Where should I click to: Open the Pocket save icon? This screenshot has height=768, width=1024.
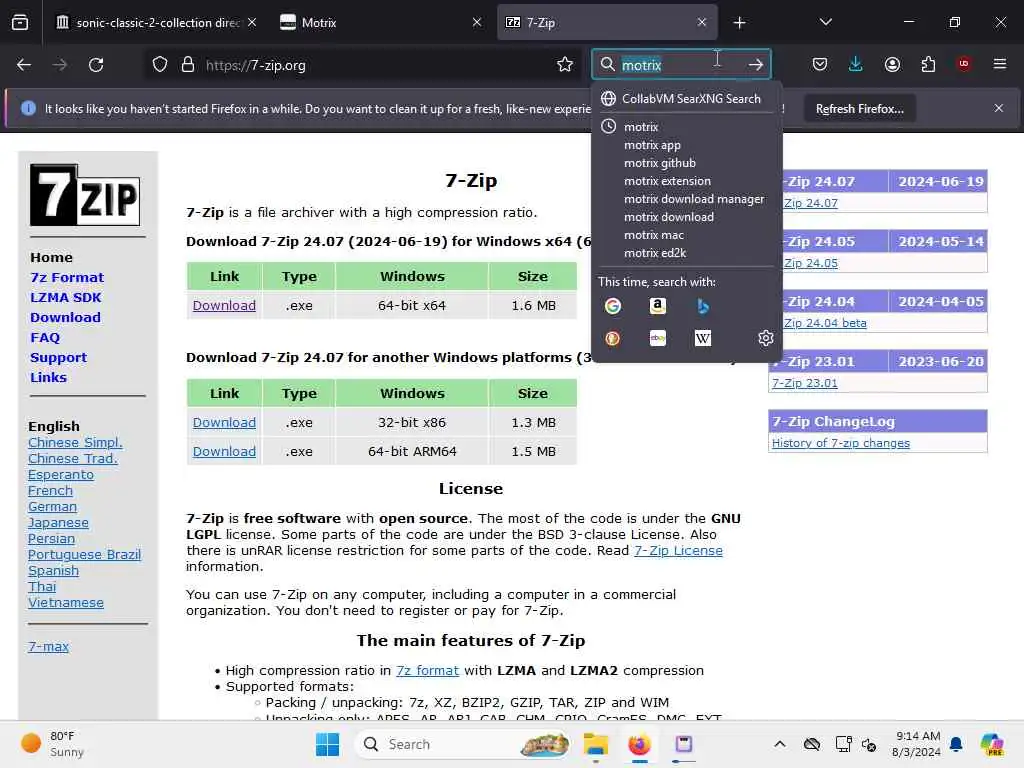click(820, 64)
